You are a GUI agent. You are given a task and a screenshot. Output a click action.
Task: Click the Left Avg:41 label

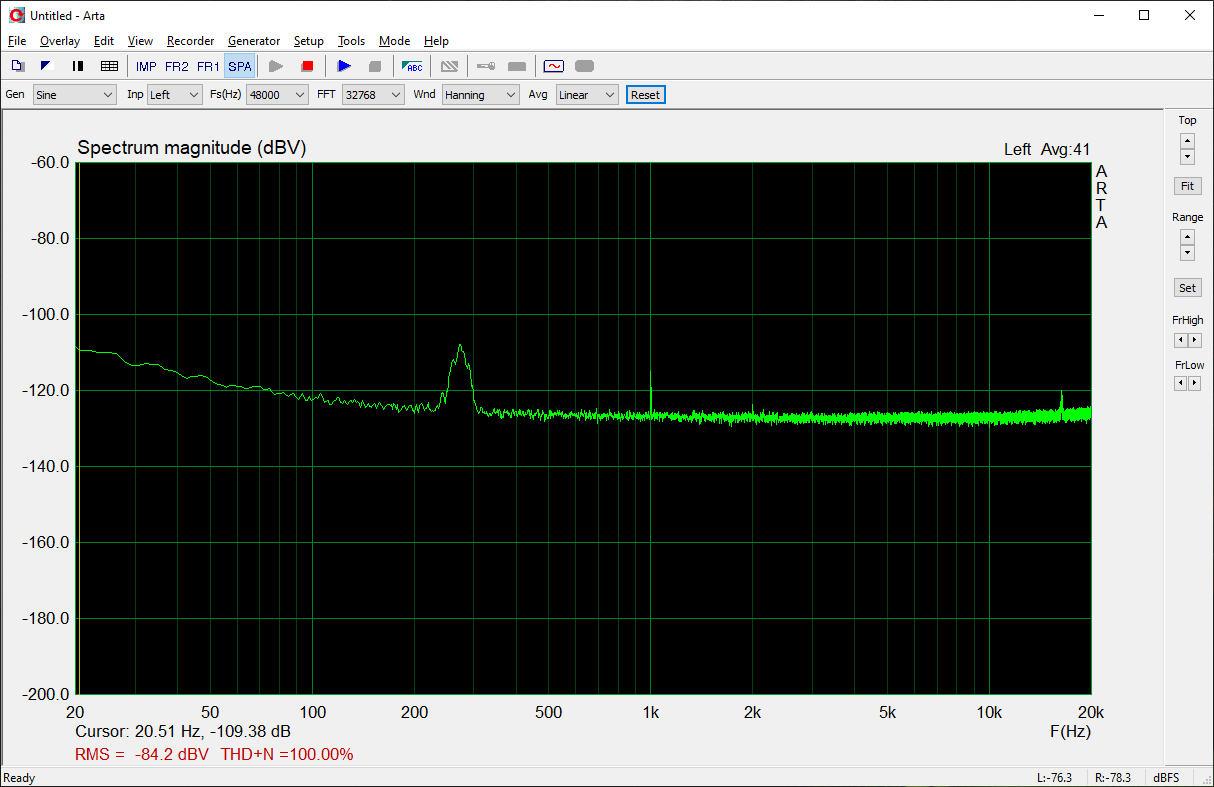tap(1047, 150)
